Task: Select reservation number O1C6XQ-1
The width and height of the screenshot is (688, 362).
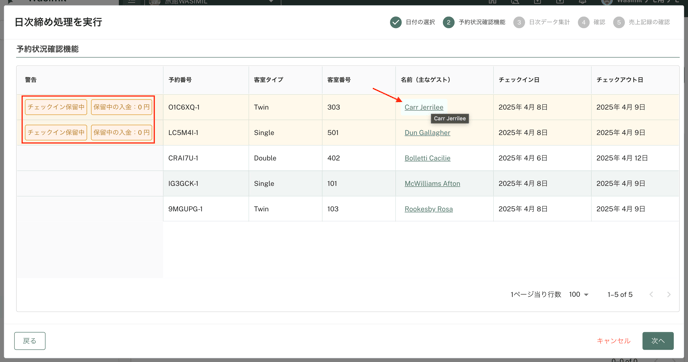Action: tap(184, 107)
